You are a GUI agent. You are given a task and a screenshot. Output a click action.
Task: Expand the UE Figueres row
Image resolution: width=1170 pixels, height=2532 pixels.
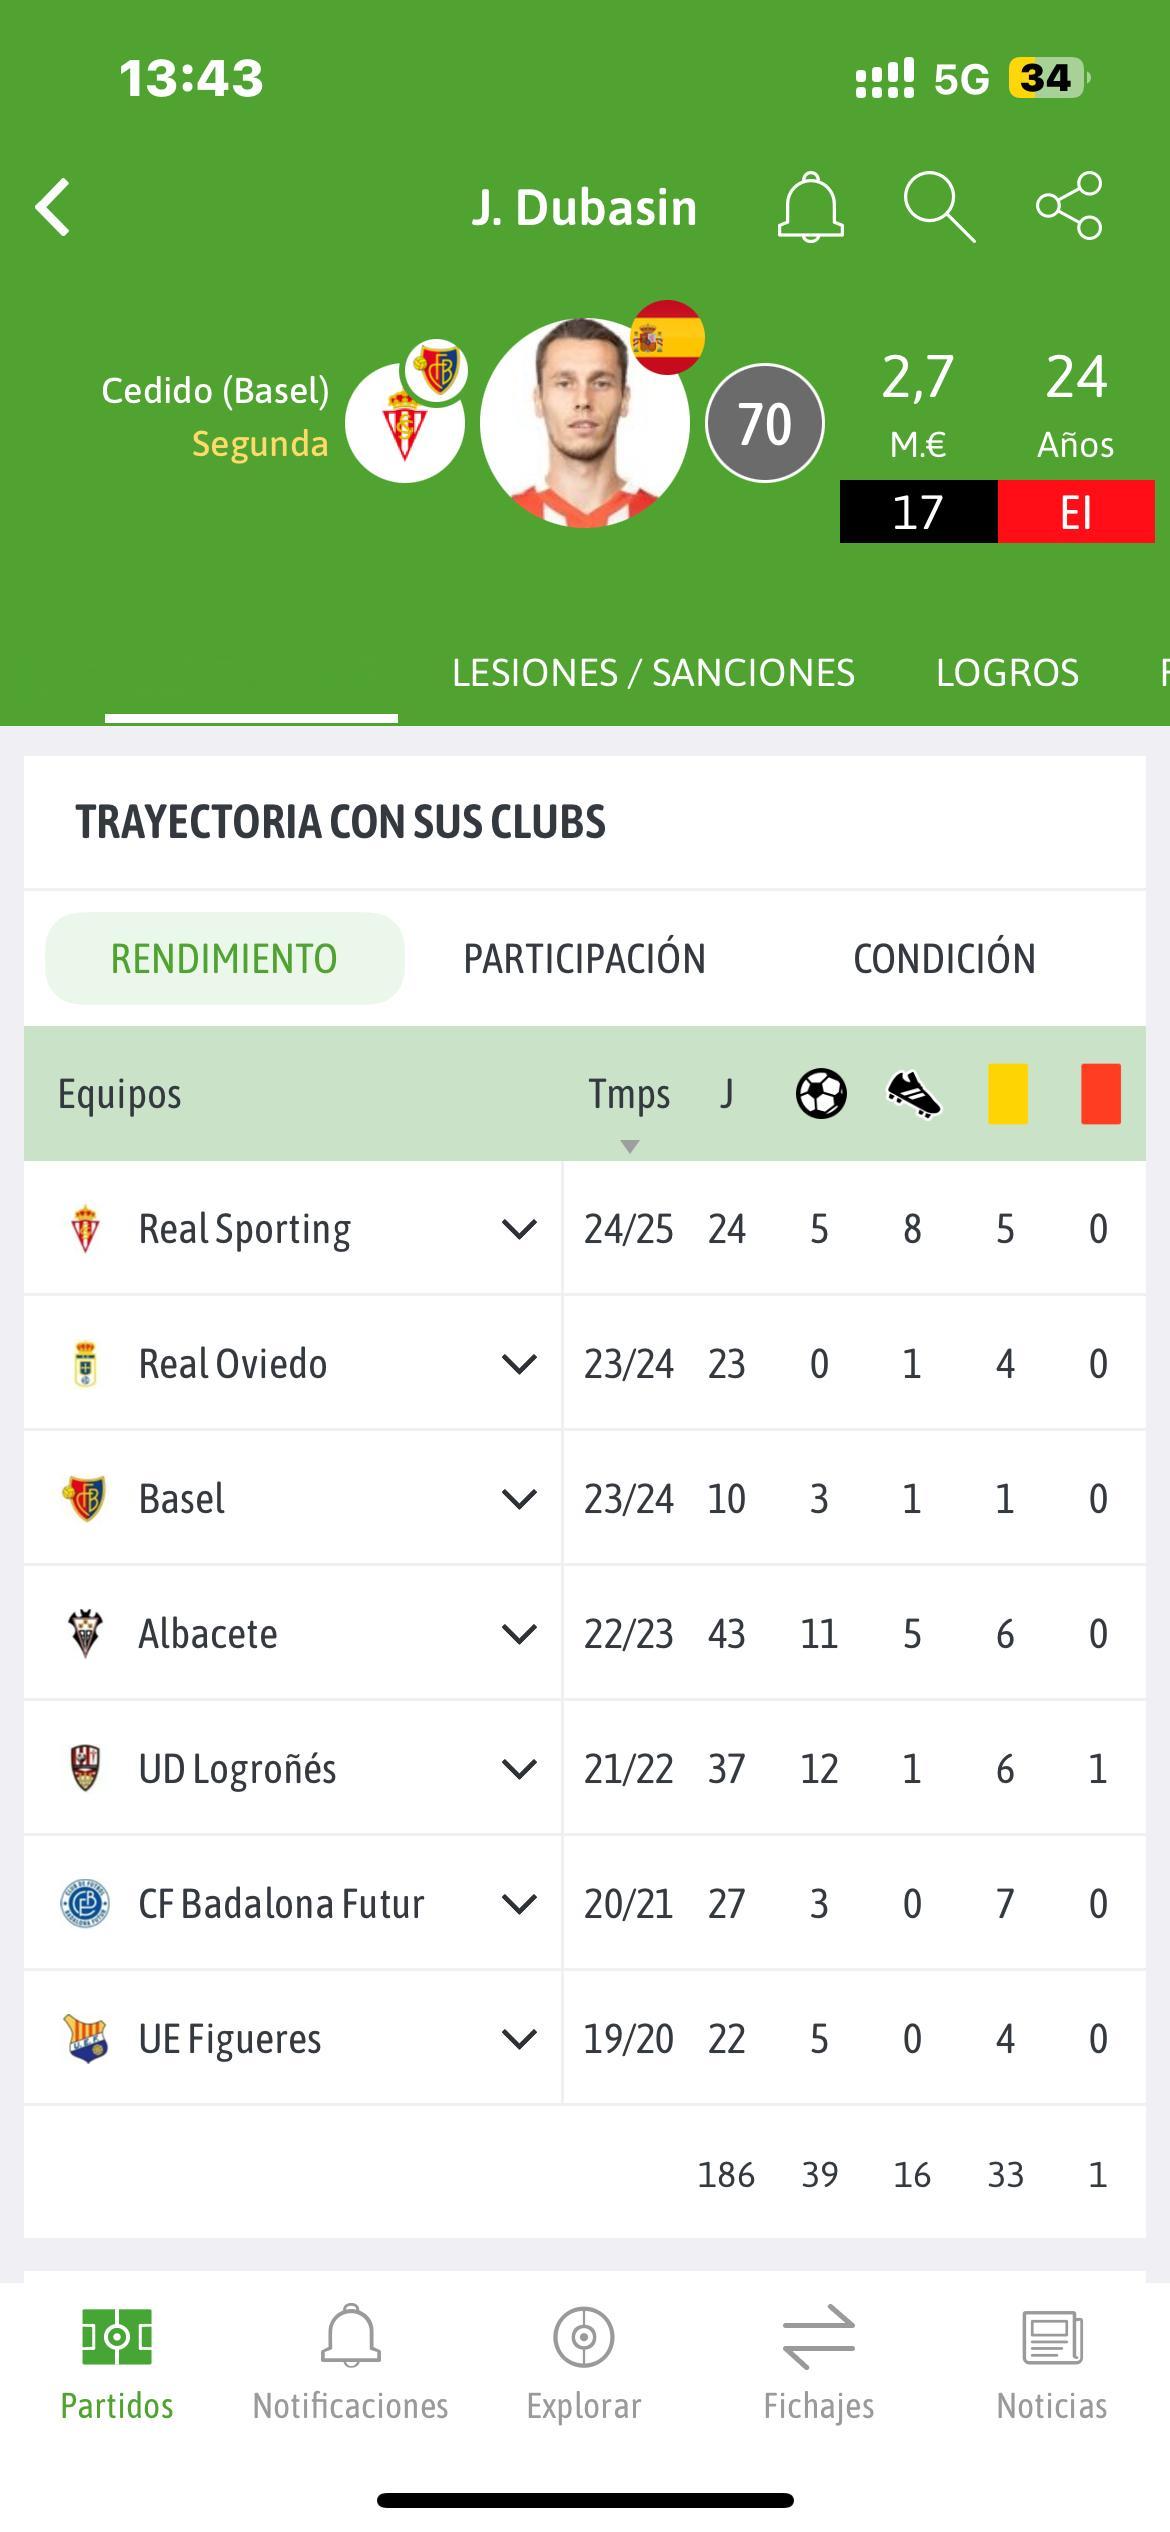click(519, 2038)
